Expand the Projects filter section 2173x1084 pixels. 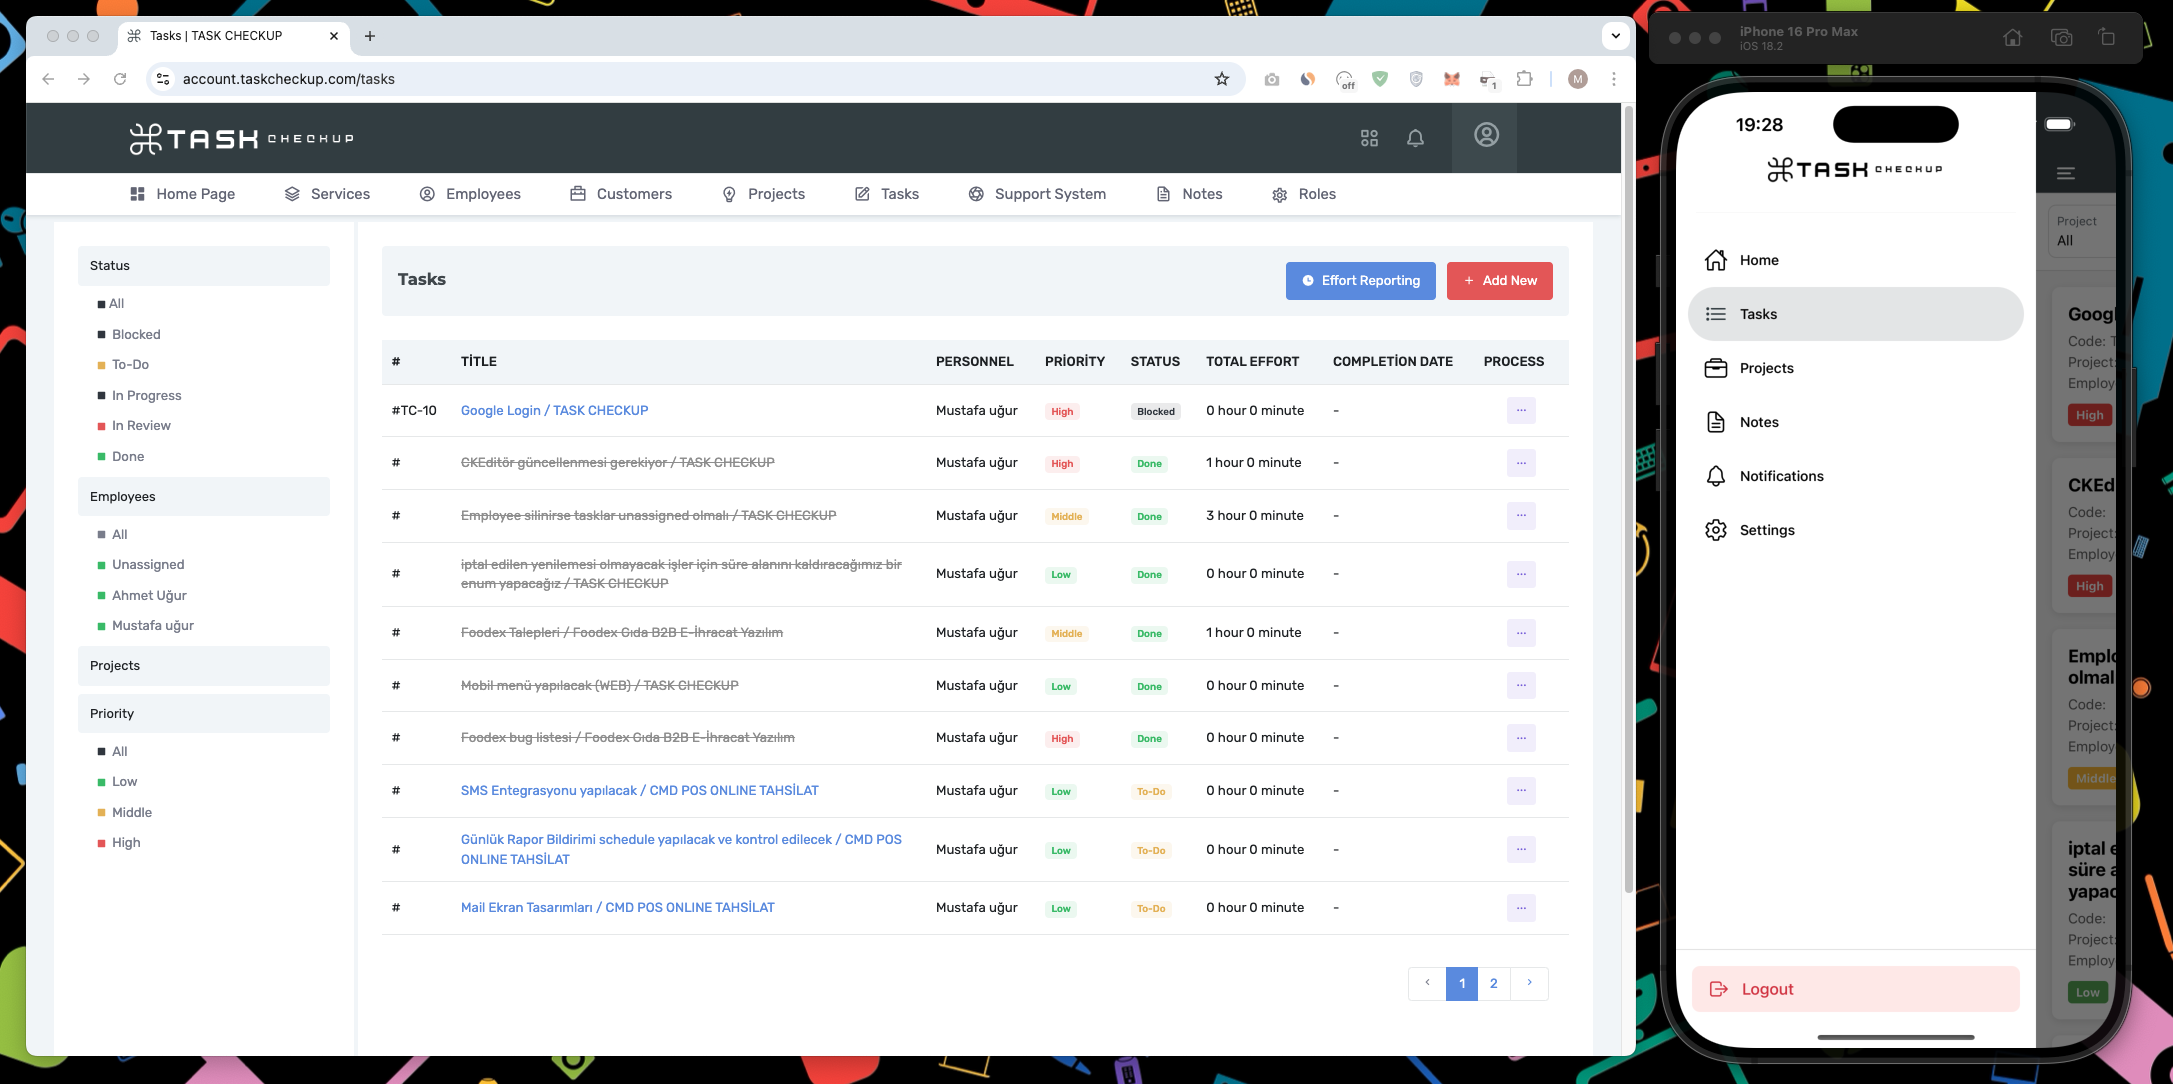tap(204, 666)
